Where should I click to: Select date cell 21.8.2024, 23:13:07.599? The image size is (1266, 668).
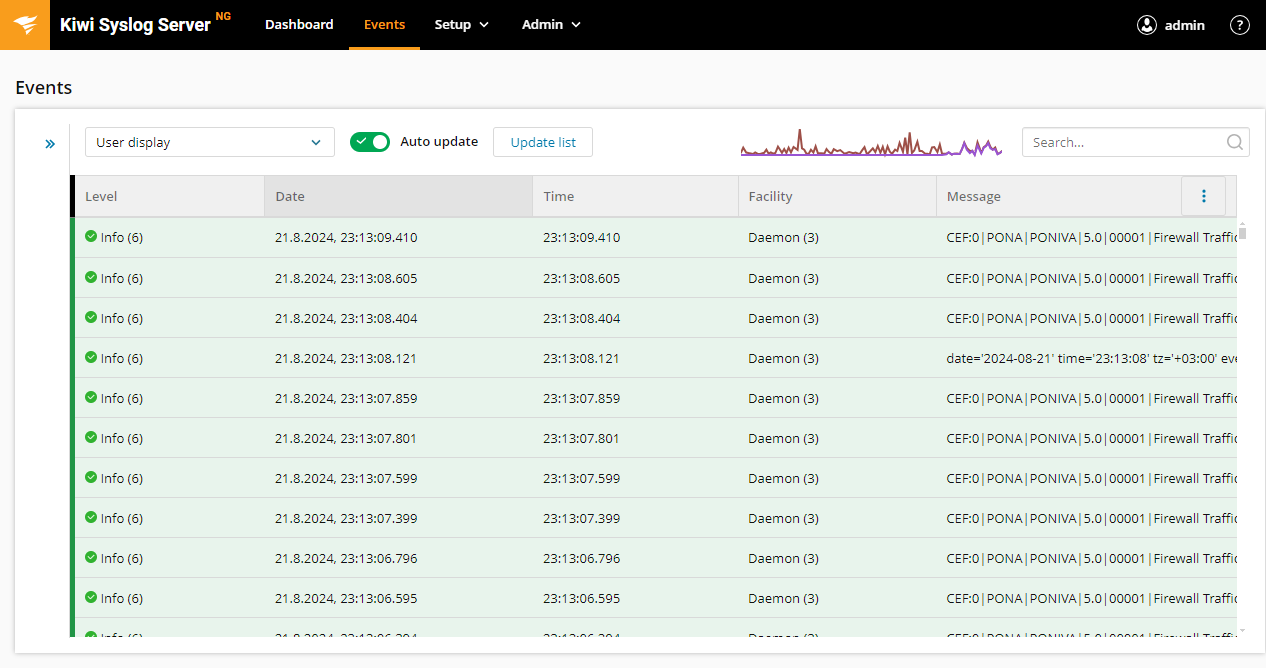point(346,478)
